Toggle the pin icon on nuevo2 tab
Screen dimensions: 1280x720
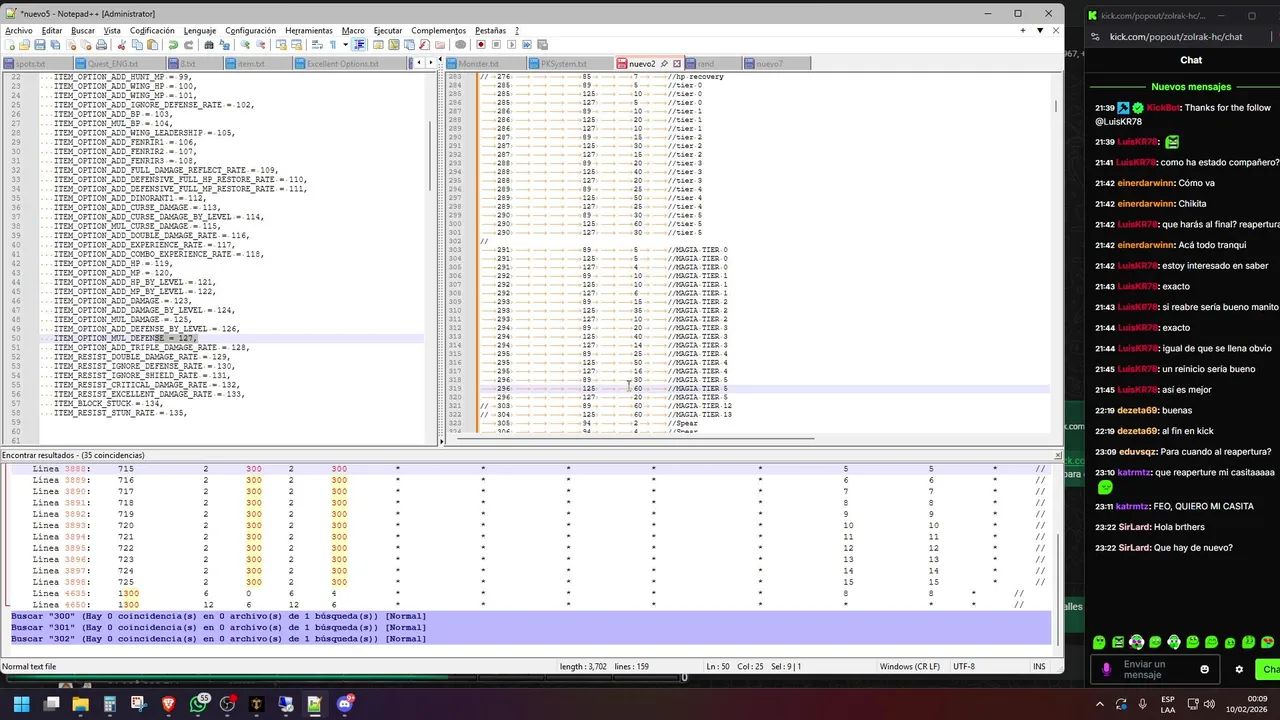(x=664, y=64)
